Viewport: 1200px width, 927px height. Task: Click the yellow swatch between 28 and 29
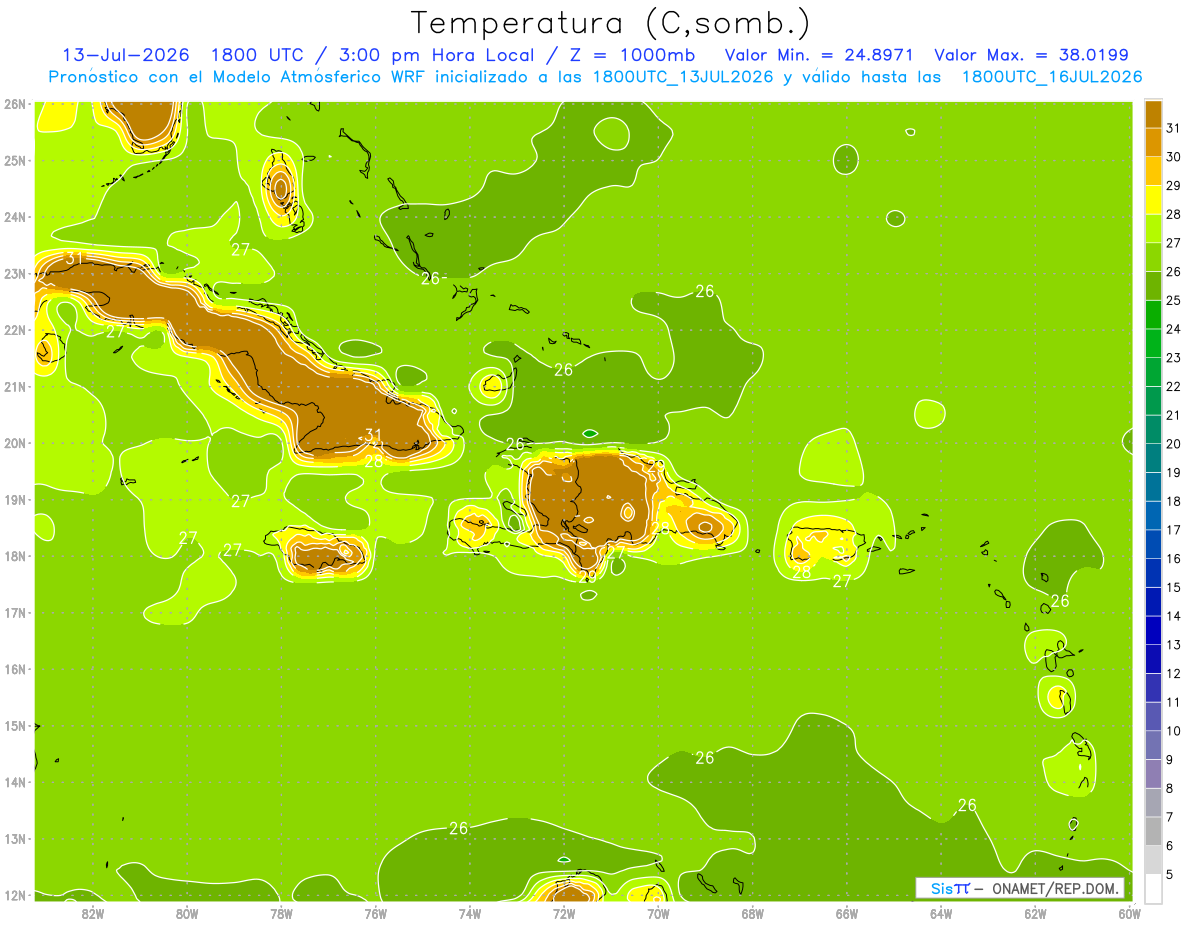coord(1154,200)
